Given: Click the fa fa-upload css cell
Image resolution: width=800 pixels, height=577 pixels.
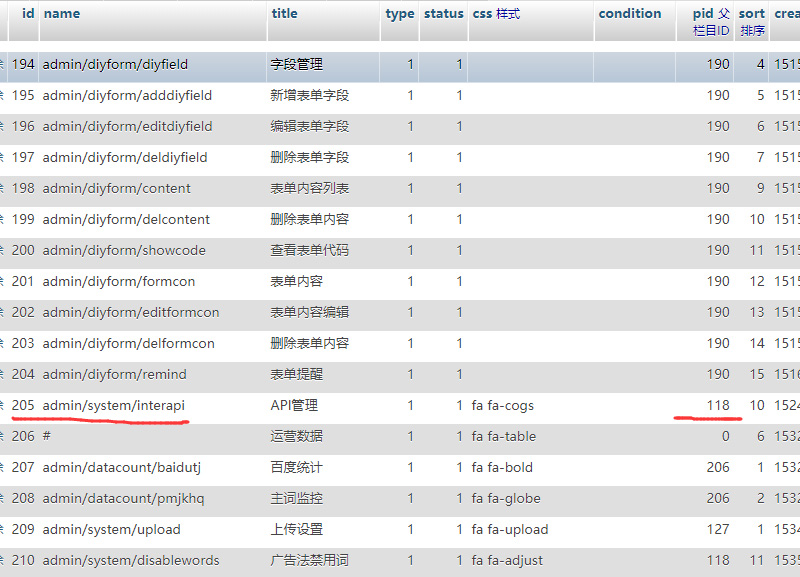Looking at the screenshot, I should (510, 530).
